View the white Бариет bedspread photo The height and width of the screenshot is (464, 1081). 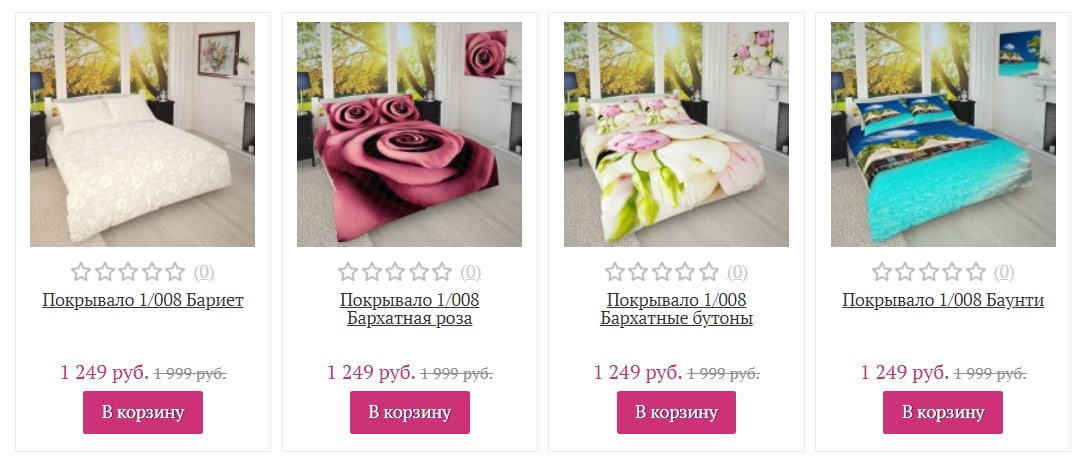pos(142,134)
